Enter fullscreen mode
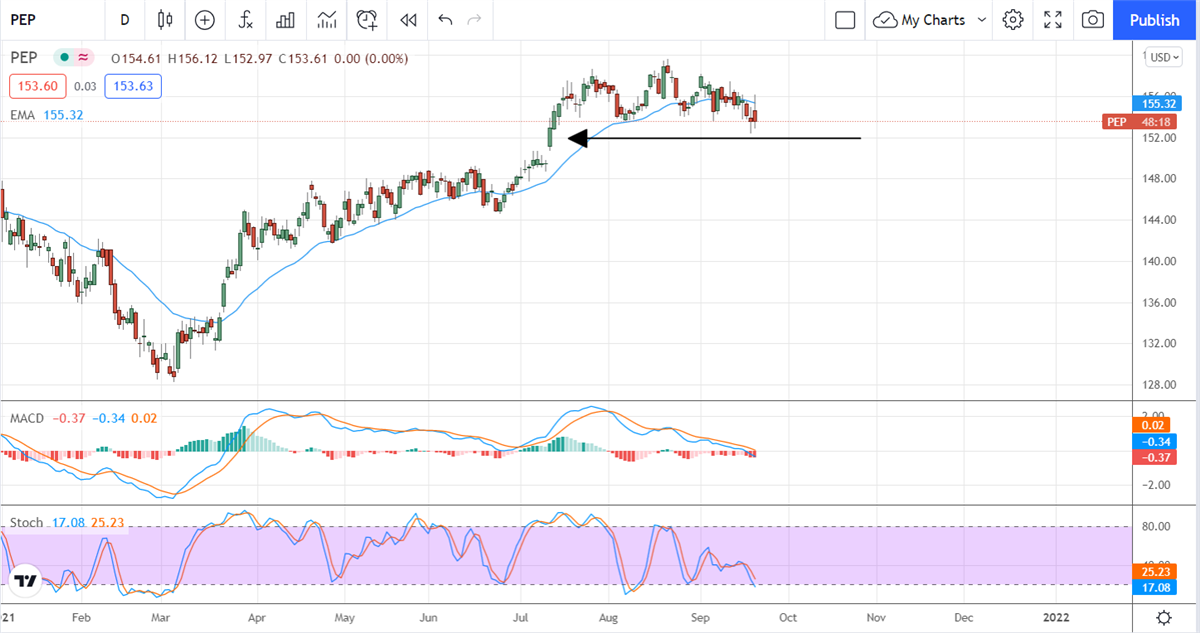The height and width of the screenshot is (633, 1200). coord(1053,20)
